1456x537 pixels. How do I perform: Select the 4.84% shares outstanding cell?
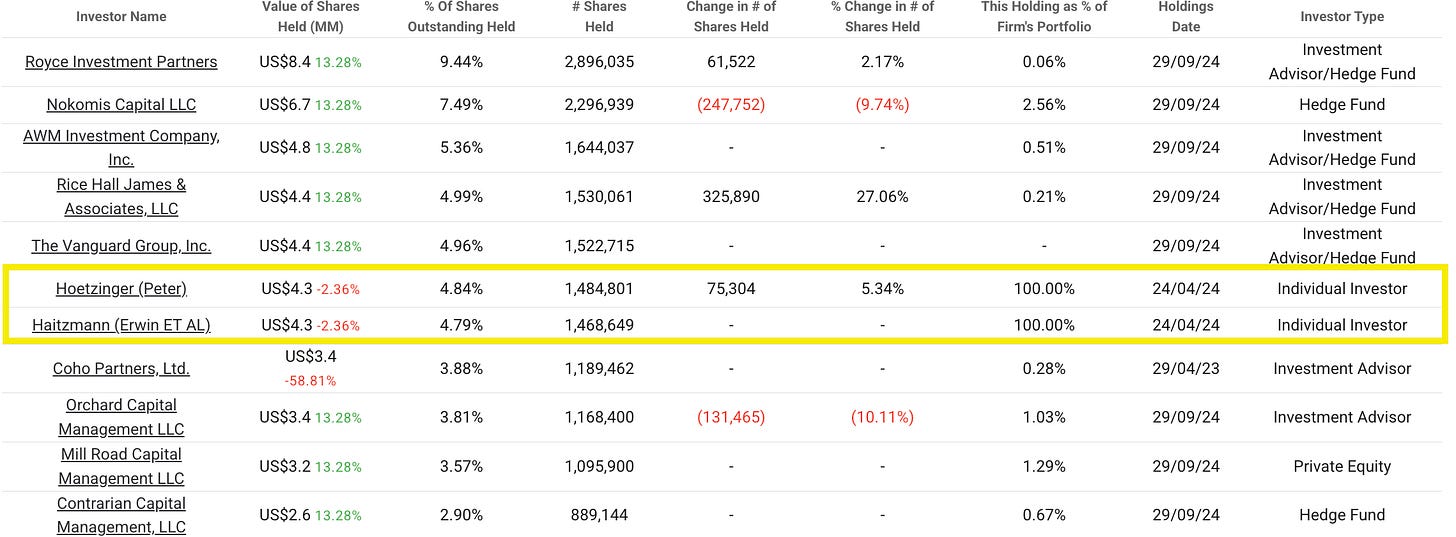point(461,289)
